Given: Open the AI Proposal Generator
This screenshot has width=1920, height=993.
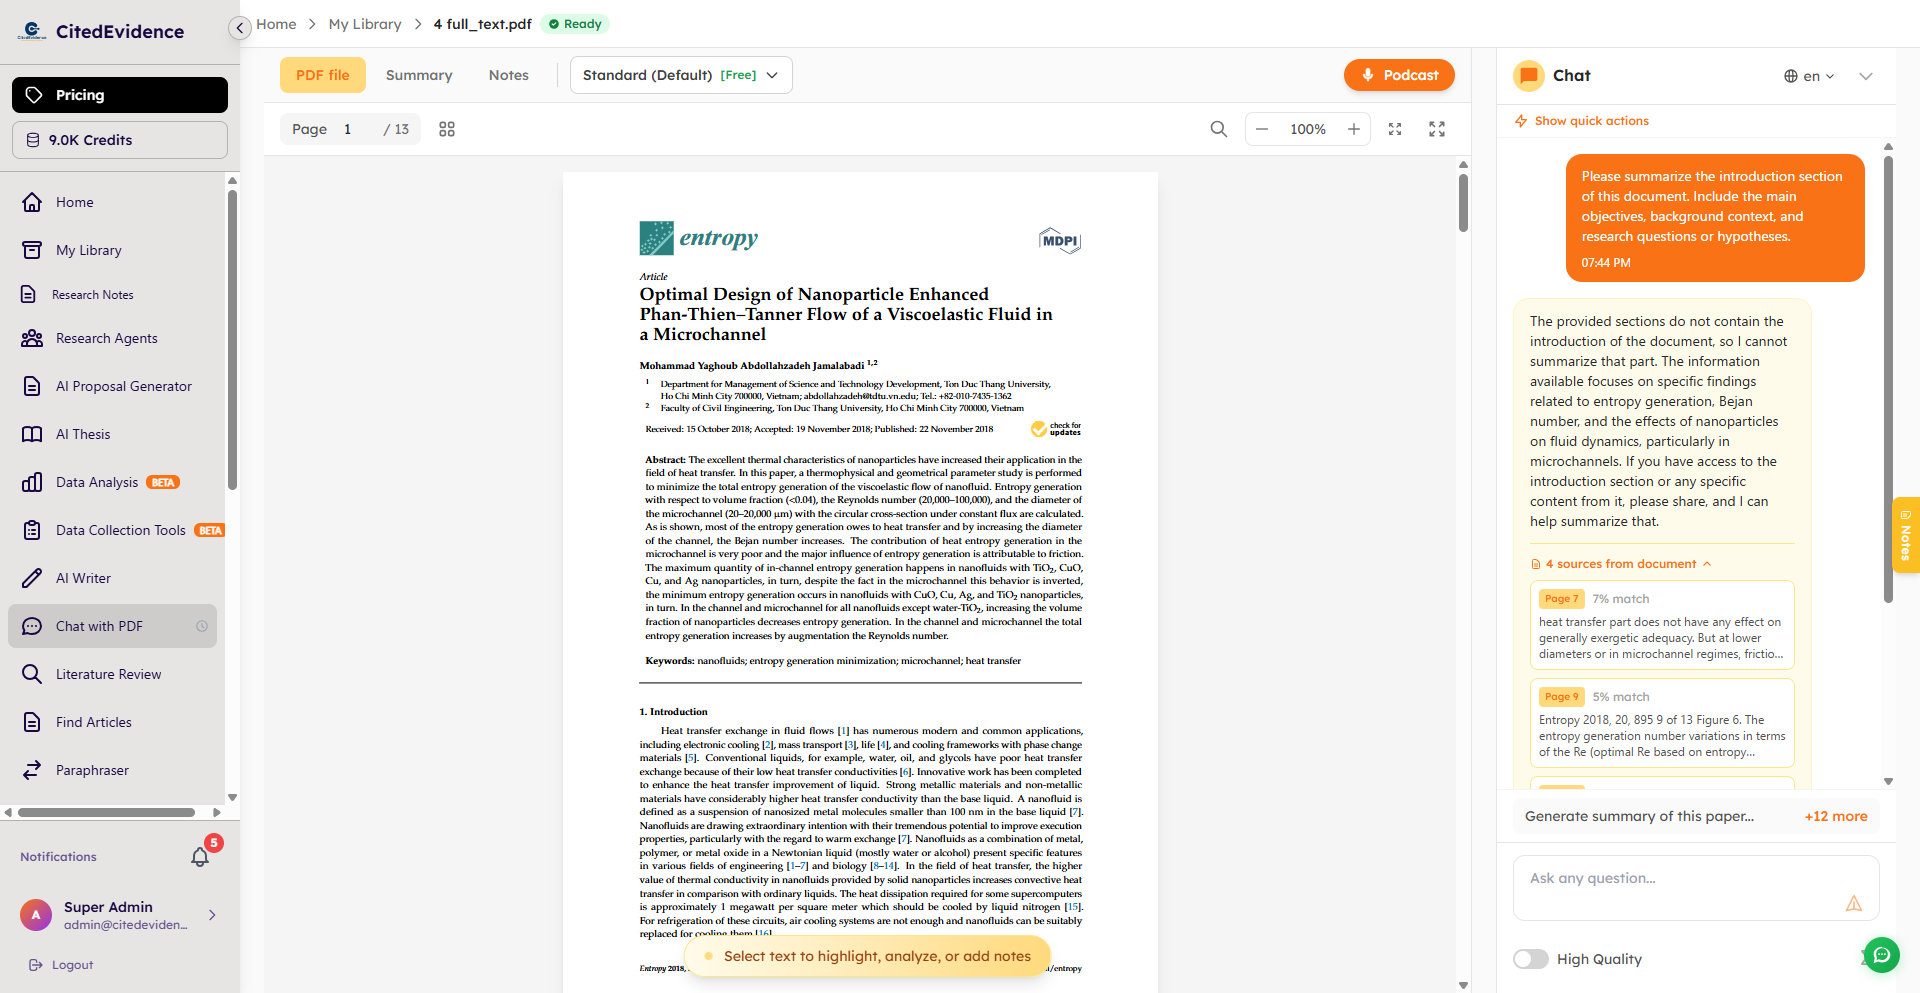Looking at the screenshot, I should [x=122, y=386].
